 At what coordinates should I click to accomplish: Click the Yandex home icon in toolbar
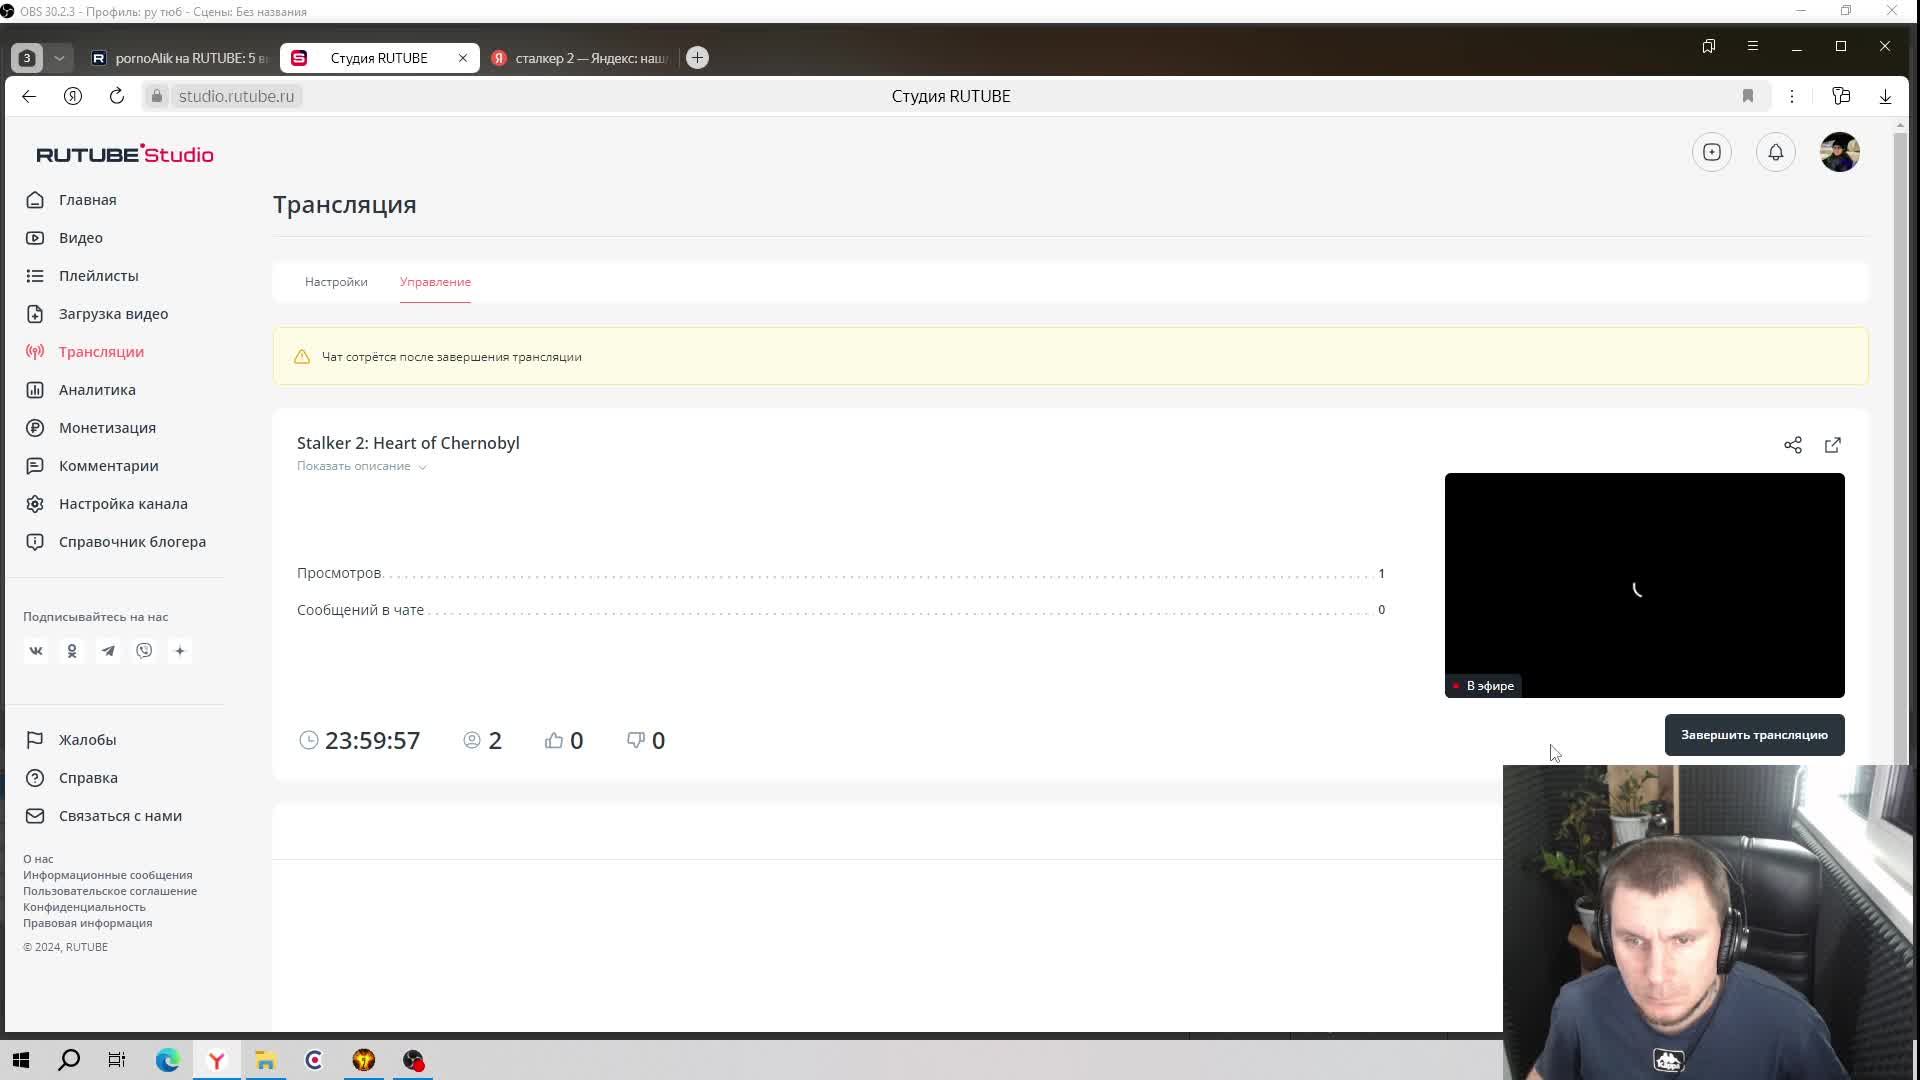[73, 96]
